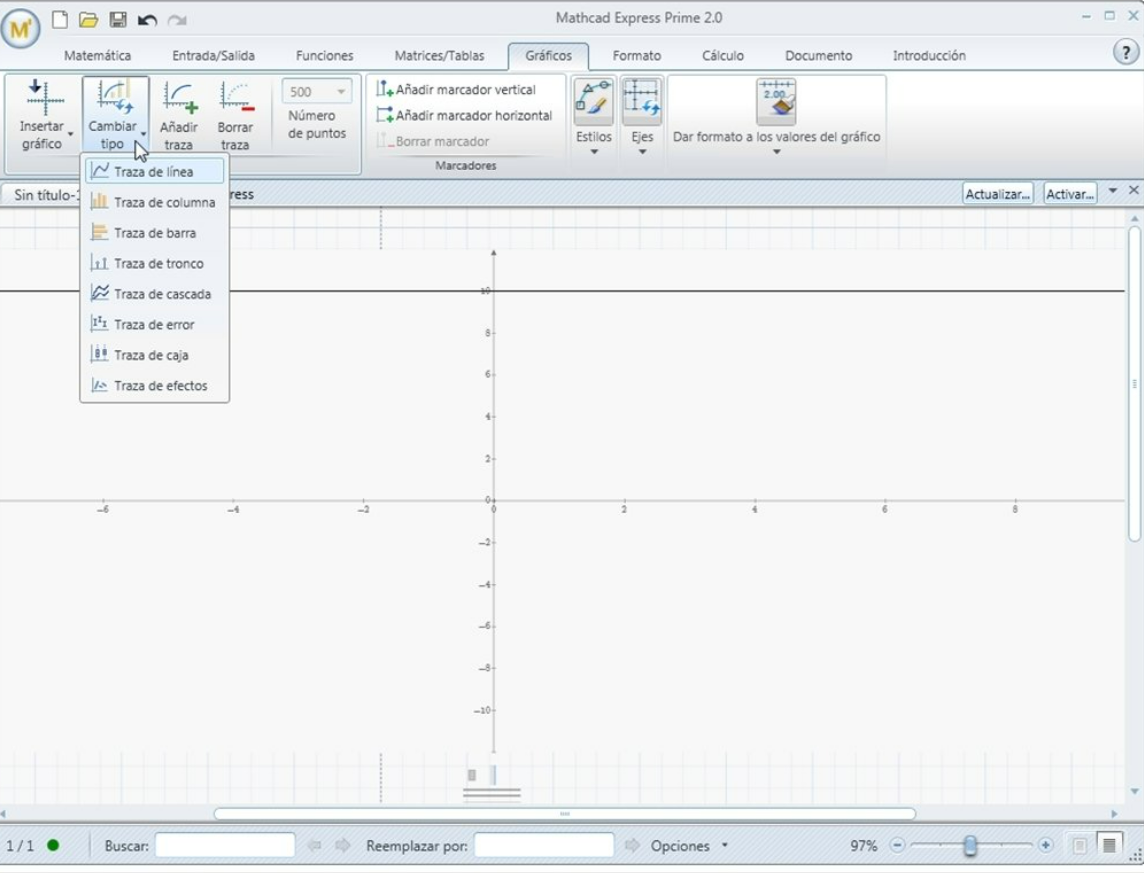Go to previous search result arrow
1144x873 pixels.
(x=314, y=845)
